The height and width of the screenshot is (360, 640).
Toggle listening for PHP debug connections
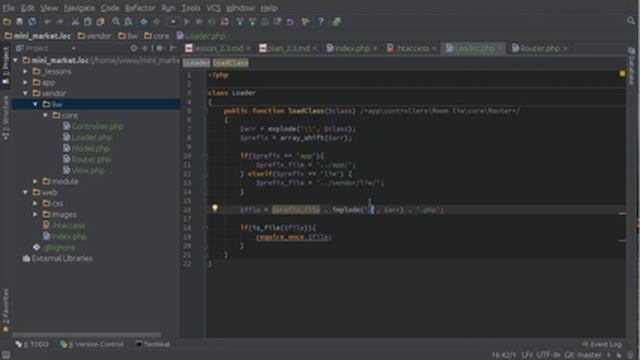224,22
